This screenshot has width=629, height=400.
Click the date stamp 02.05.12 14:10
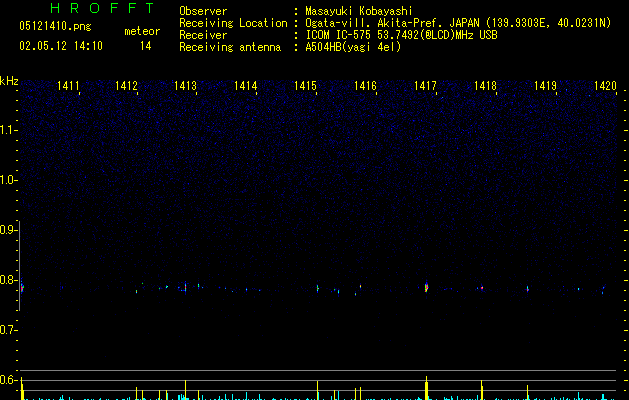tap(61, 46)
